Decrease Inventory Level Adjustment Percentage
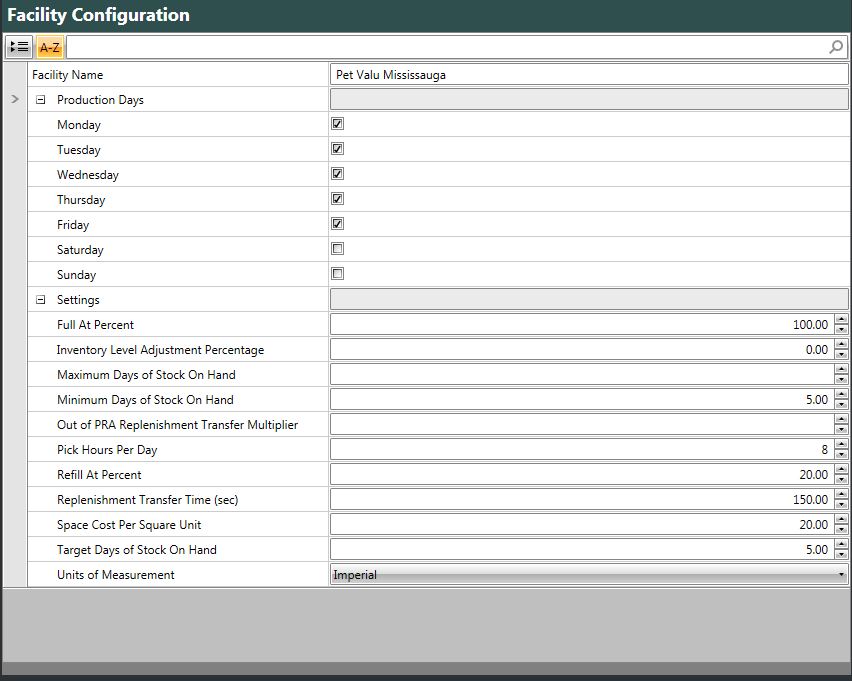The height and width of the screenshot is (681, 852). (x=841, y=355)
